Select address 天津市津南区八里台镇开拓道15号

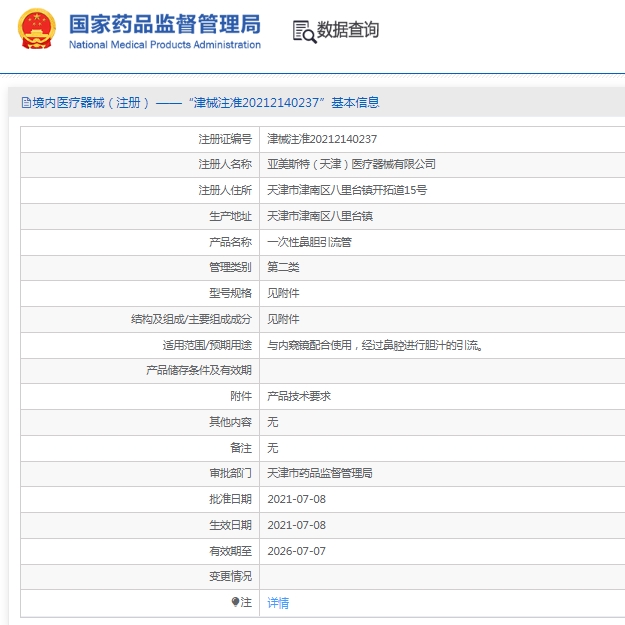point(347,190)
